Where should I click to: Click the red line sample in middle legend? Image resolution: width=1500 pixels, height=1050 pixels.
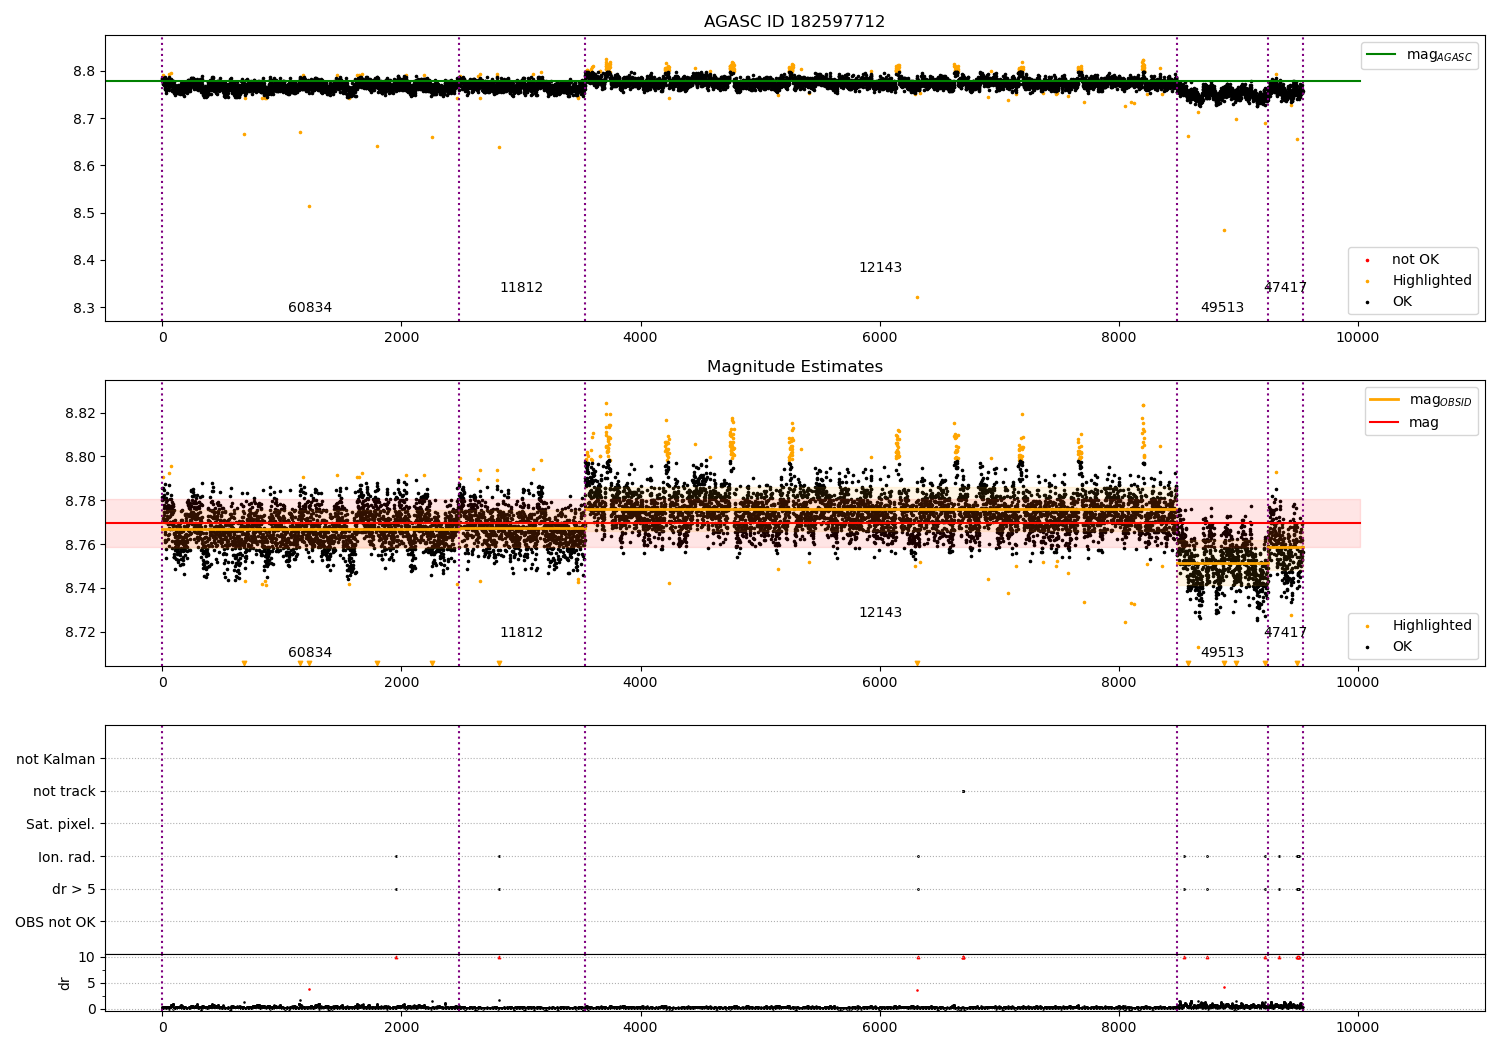pos(1385,422)
